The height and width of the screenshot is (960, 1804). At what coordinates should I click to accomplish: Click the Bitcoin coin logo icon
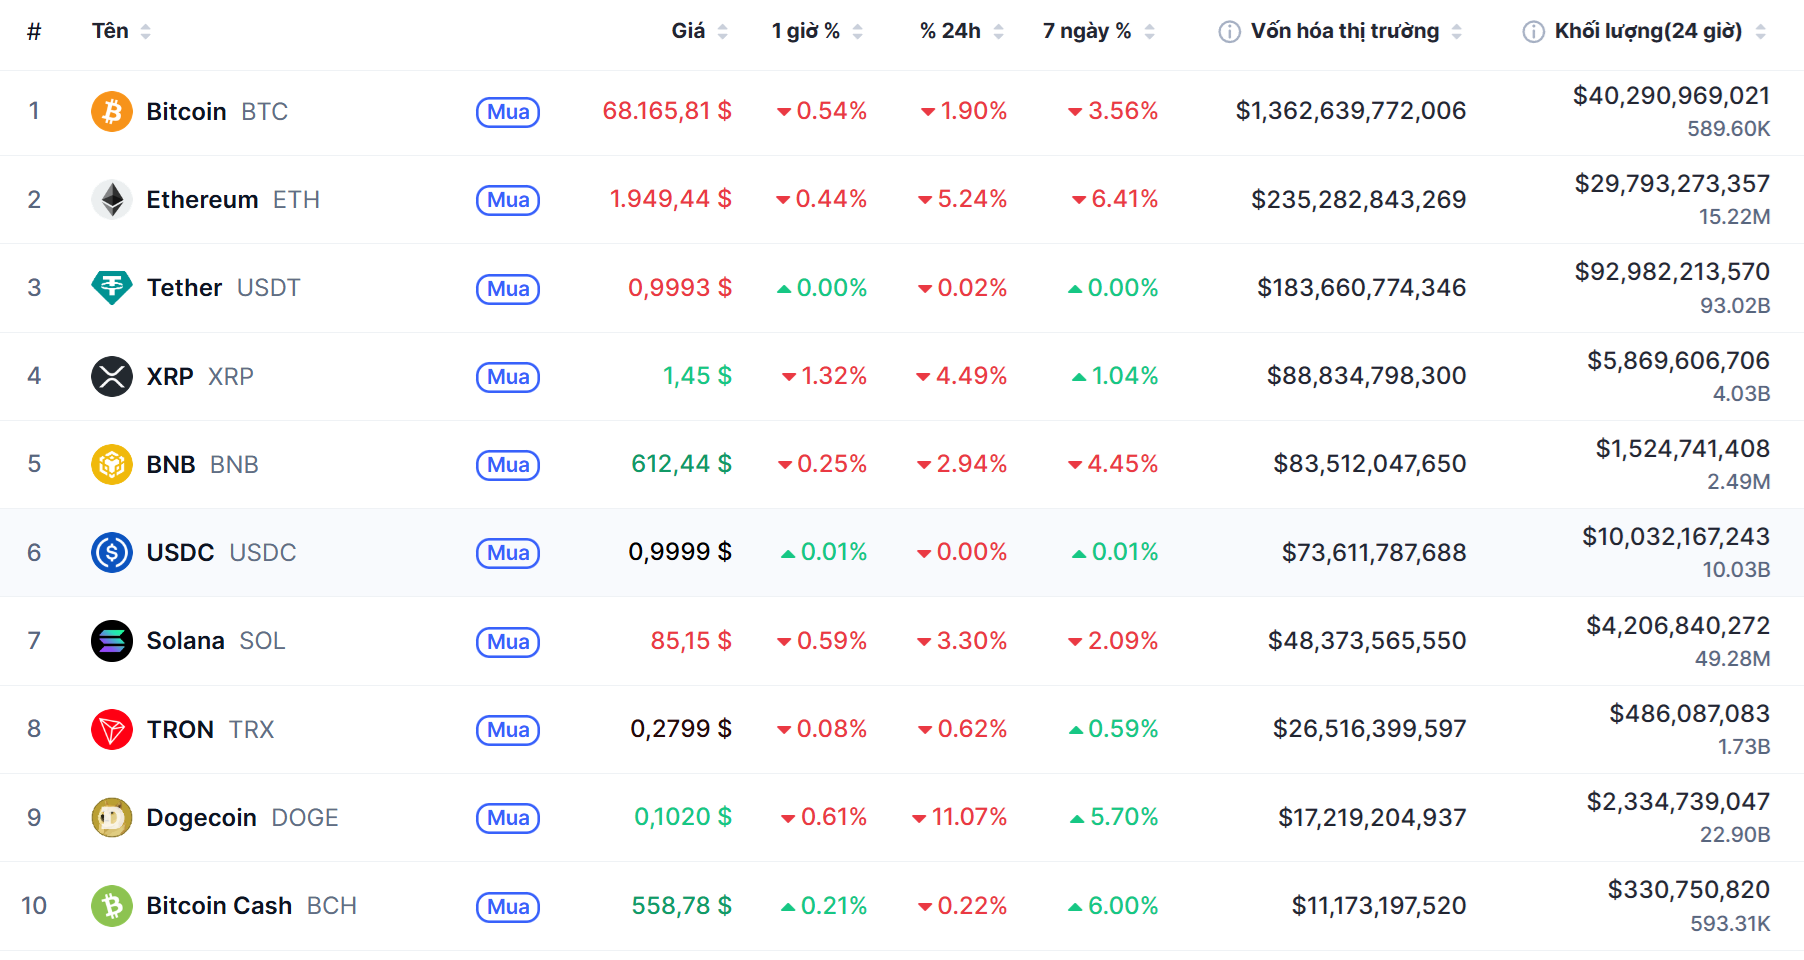112,112
